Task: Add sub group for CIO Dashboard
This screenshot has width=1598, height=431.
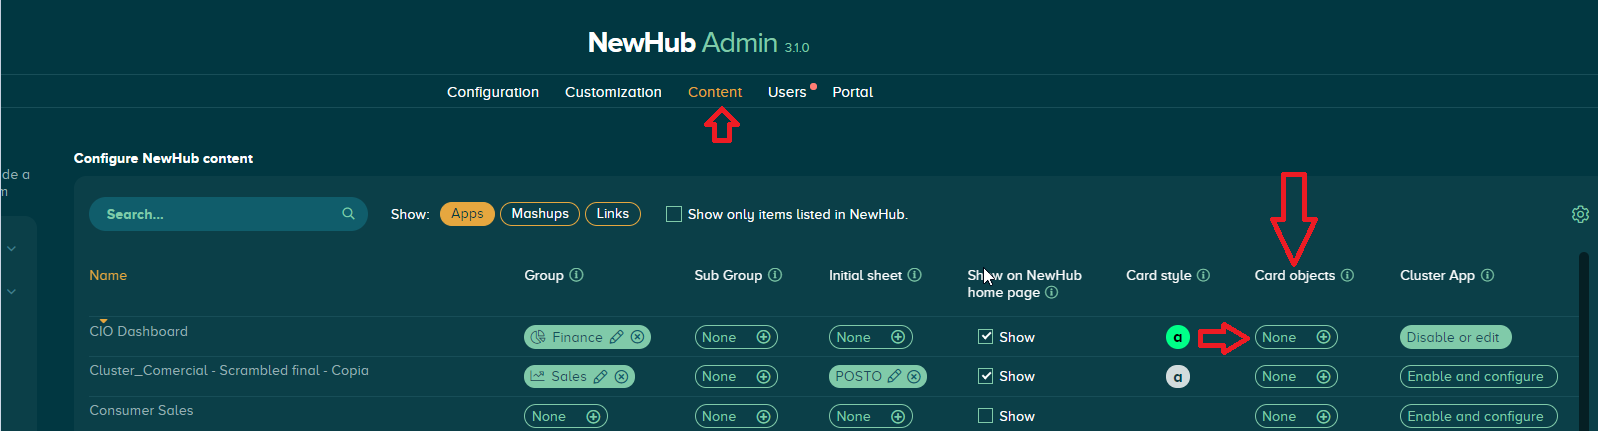Action: pyautogui.click(x=763, y=337)
